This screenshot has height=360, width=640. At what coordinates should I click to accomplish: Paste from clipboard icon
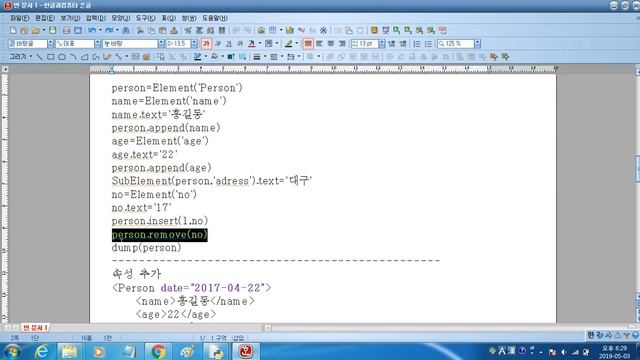(162, 31)
